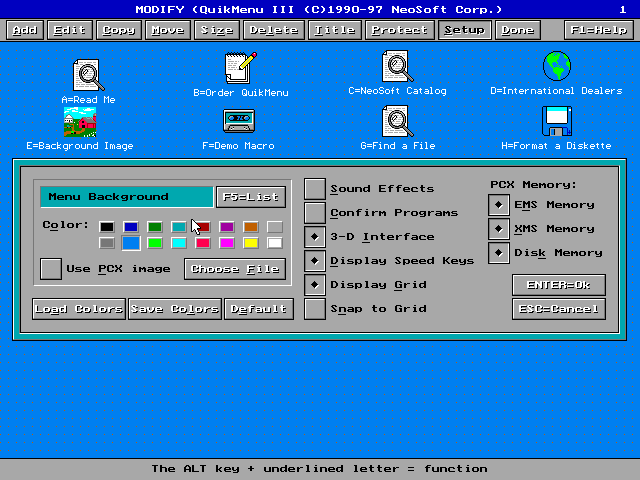Pick the bright green color swatch

155,243
